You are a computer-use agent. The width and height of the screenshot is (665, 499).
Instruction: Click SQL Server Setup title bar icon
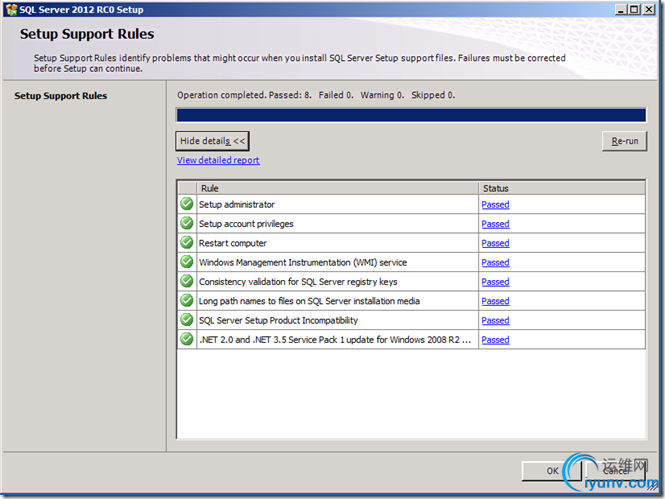pos(11,9)
